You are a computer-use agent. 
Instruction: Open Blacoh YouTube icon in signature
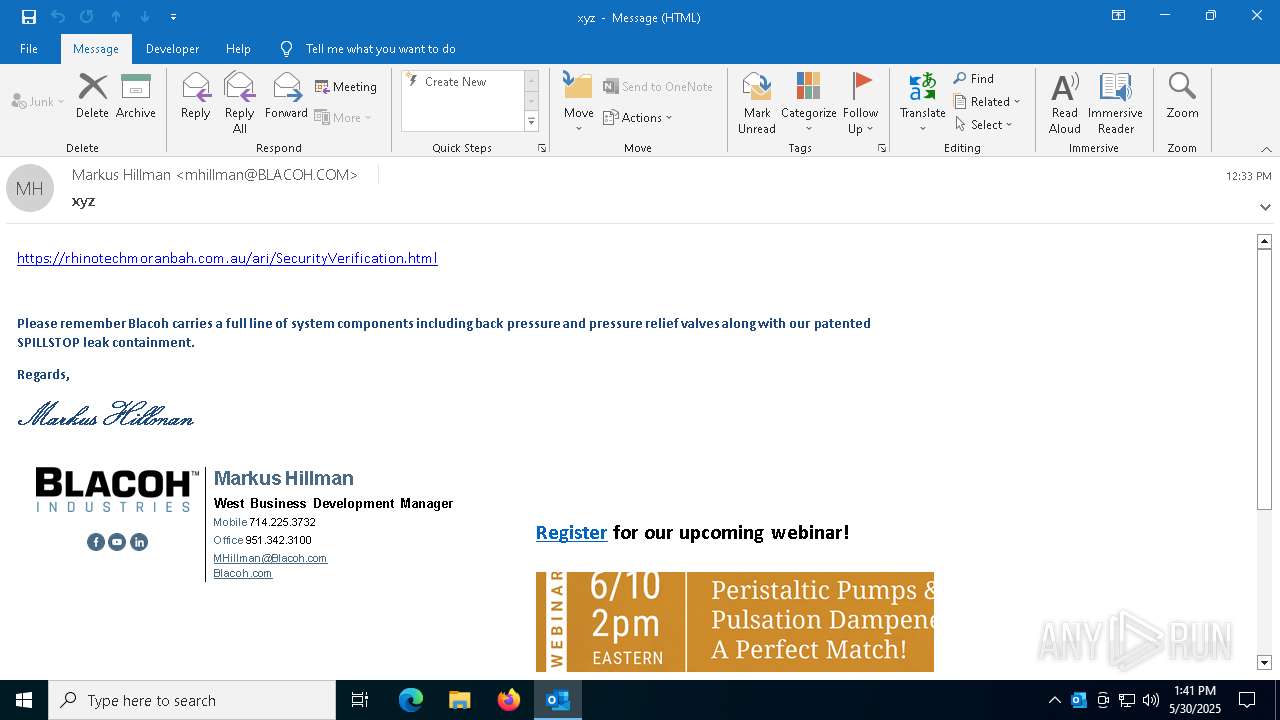pos(117,542)
